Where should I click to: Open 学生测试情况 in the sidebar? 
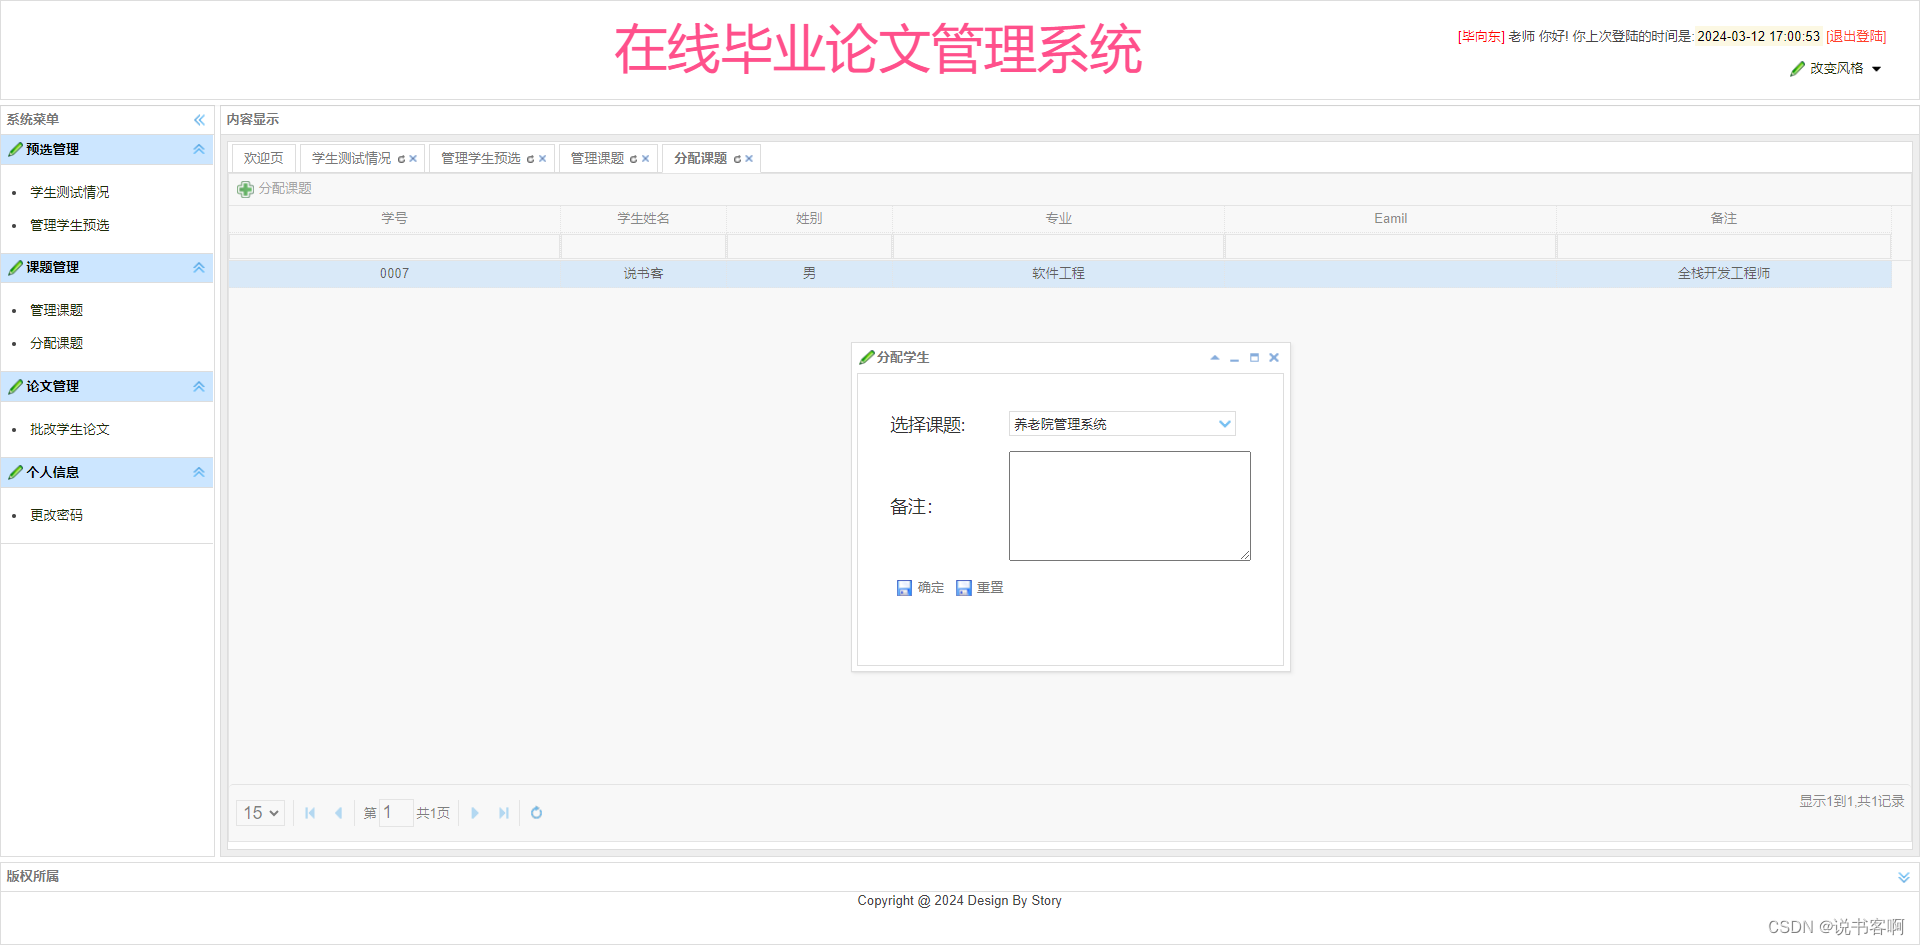pos(70,192)
